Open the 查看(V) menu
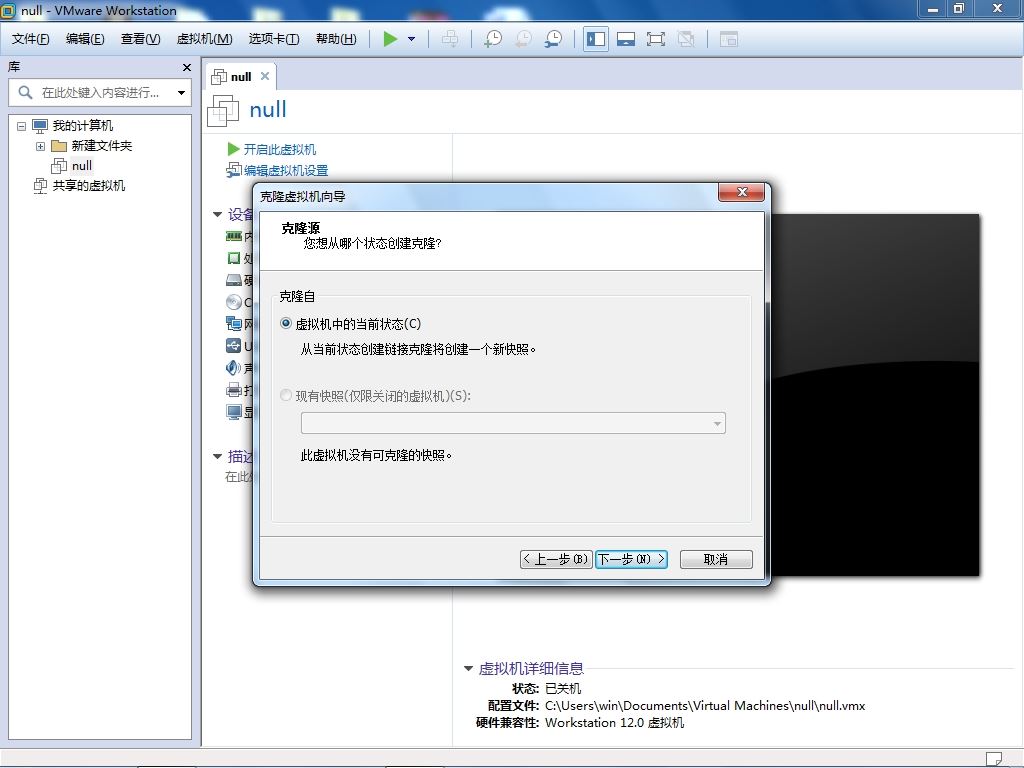The width and height of the screenshot is (1024, 768). click(140, 39)
